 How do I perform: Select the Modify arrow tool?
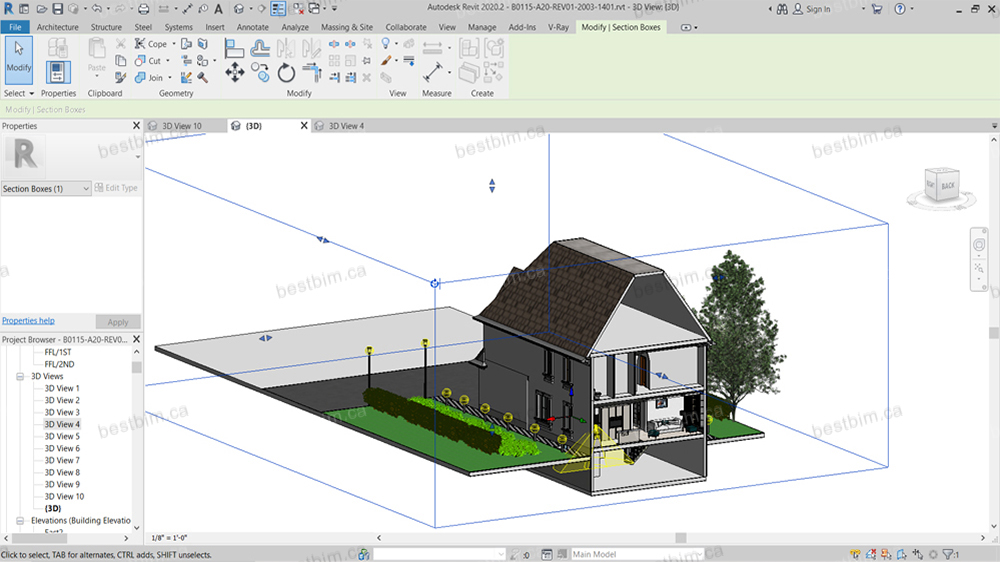18,60
